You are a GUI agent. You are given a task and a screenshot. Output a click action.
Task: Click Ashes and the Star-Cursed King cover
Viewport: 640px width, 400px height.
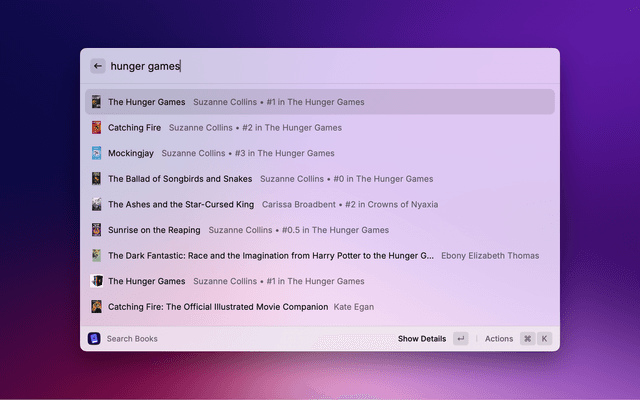click(x=97, y=204)
